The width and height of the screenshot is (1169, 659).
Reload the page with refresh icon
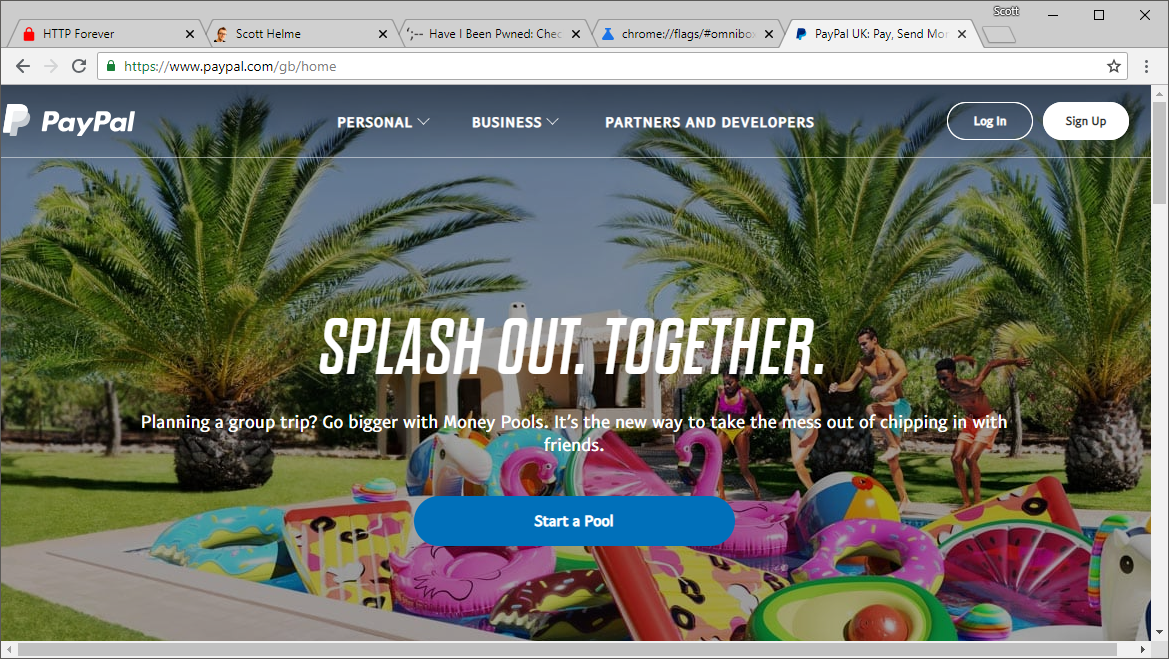pos(79,66)
